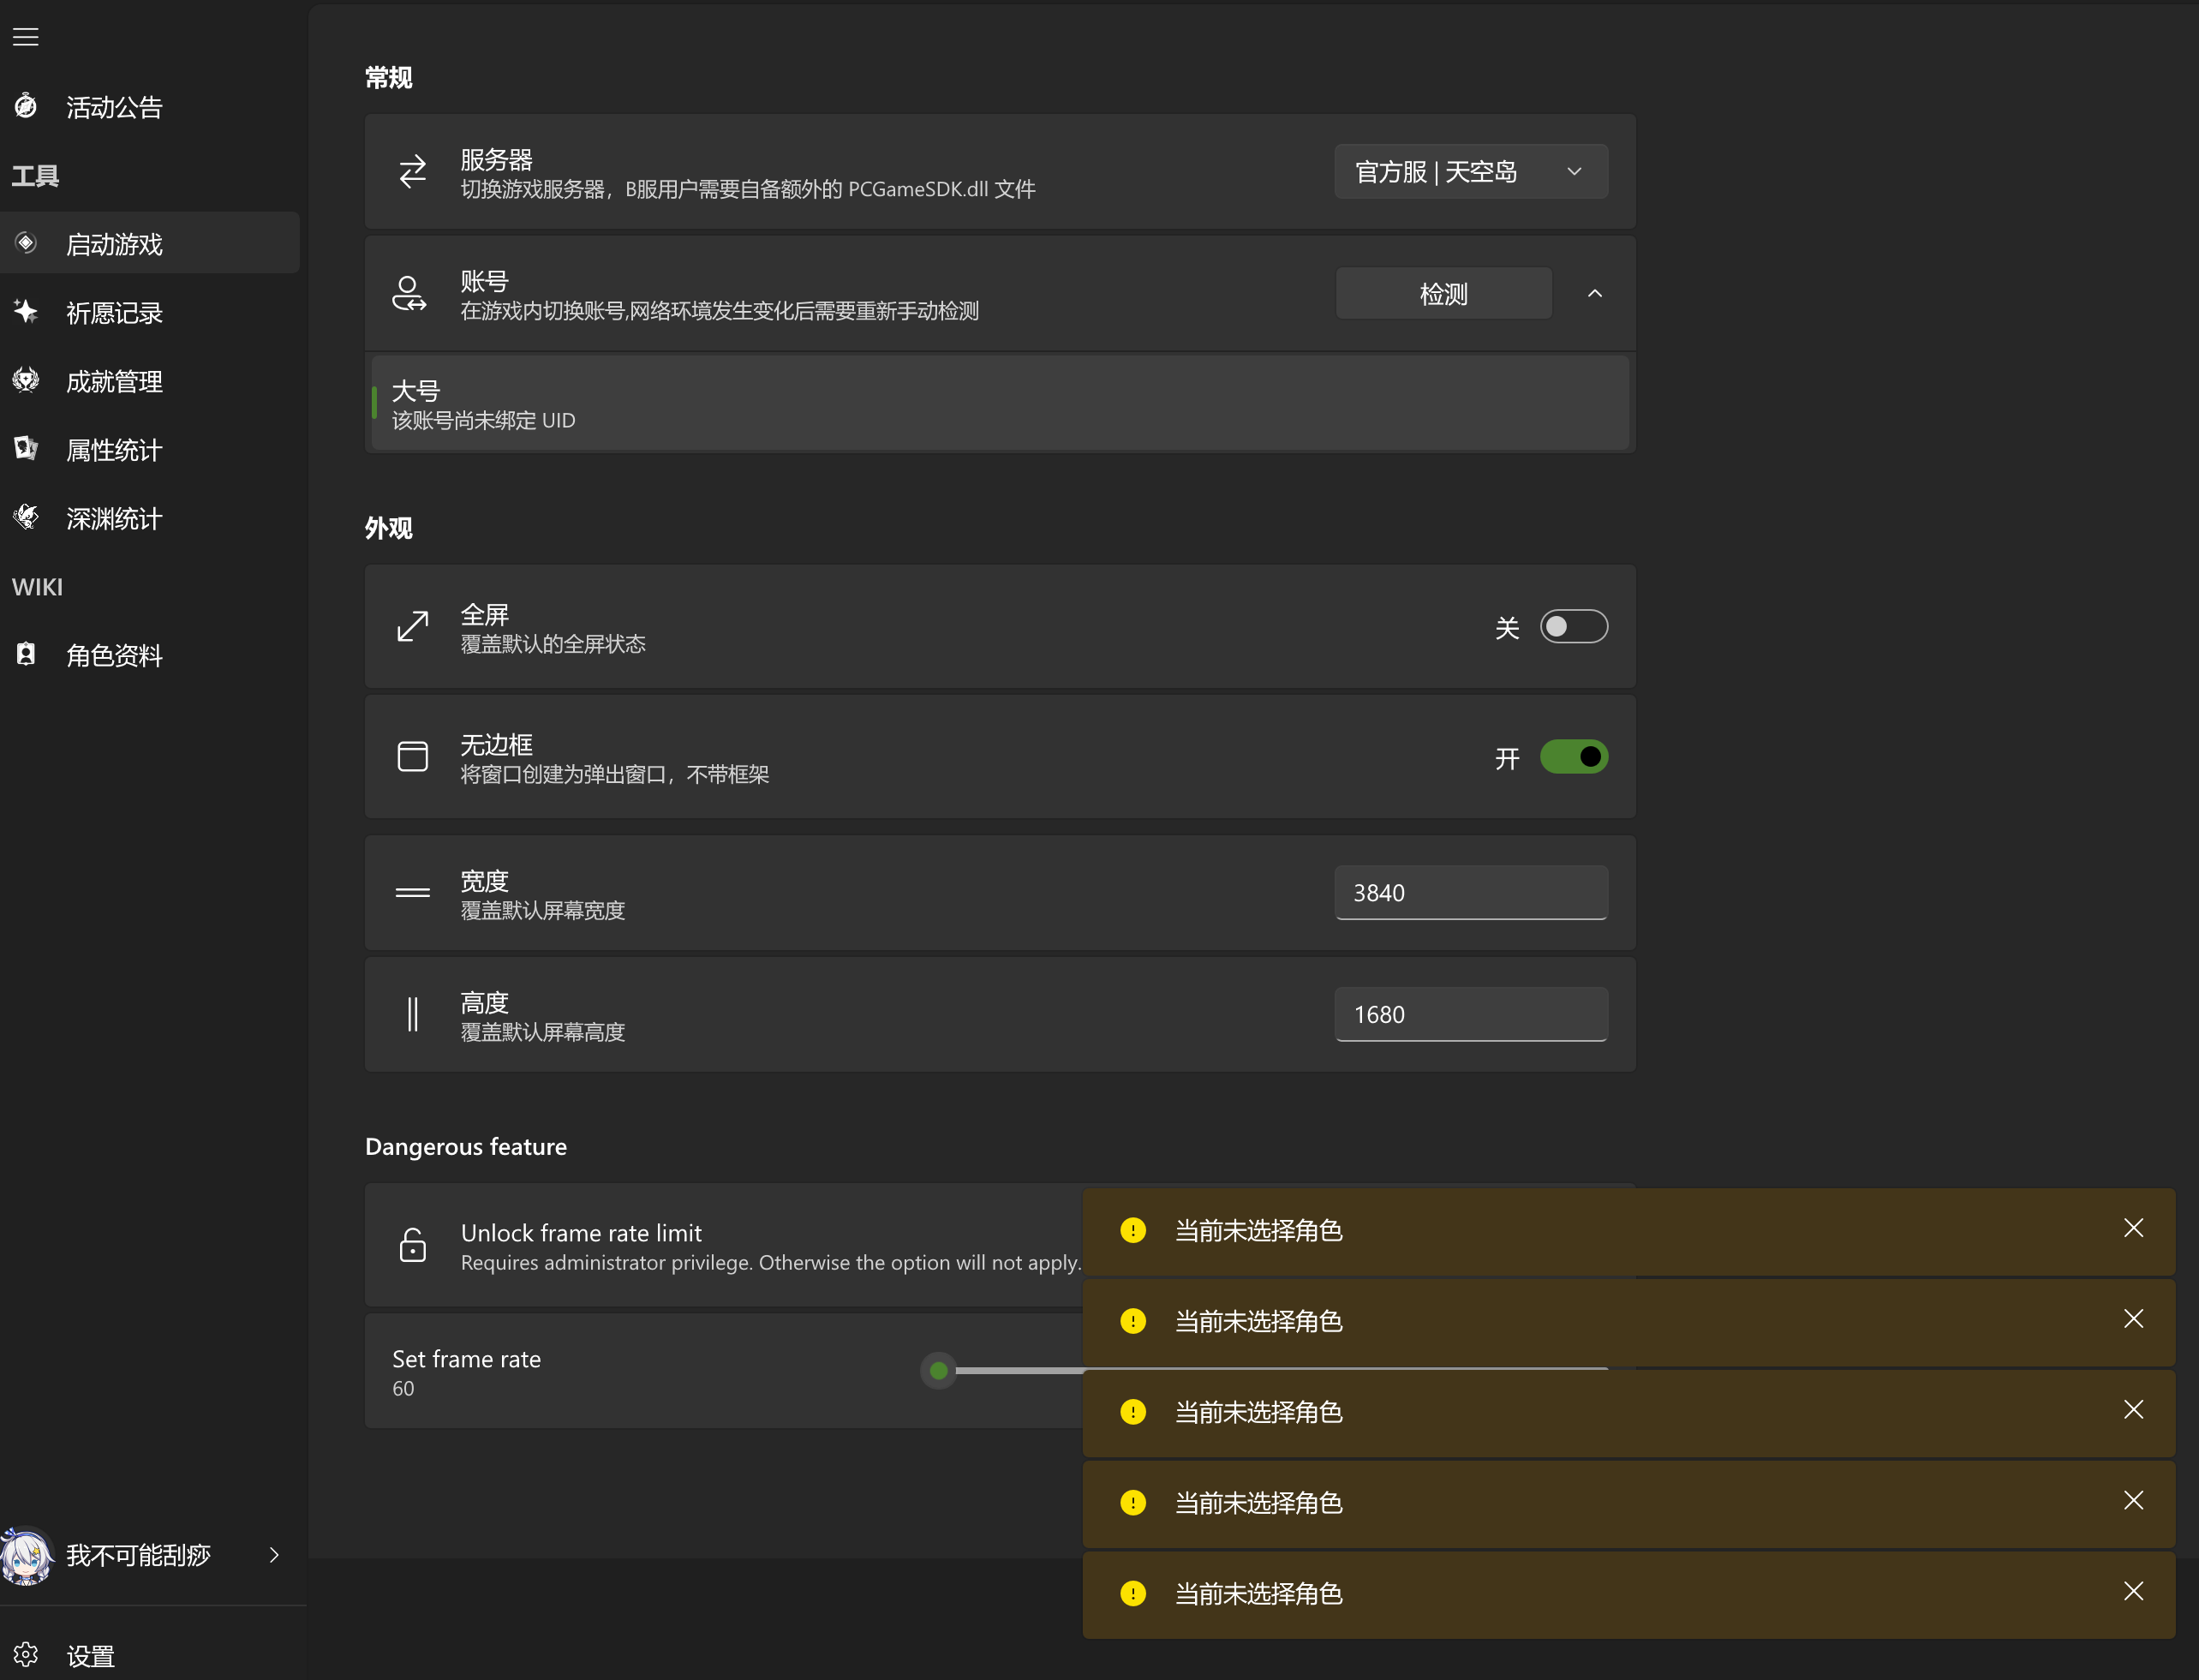2199x1680 pixels.
Task: Click the server switch arrows icon
Action: (x=412, y=171)
